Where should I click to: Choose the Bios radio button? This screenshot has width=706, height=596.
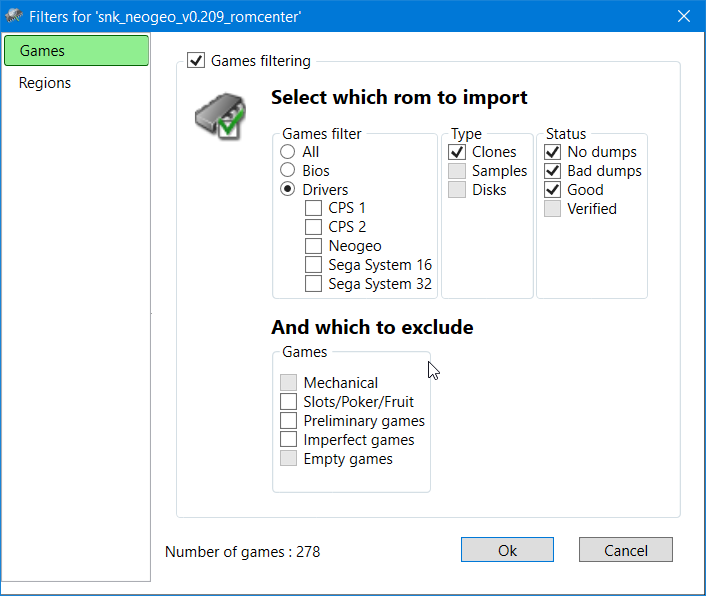288,171
